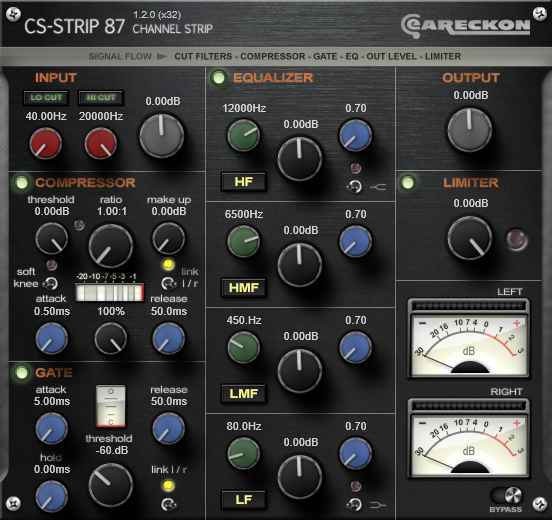Toggle the gate link l/r yellow LED
552x520 pixels.
[168, 485]
